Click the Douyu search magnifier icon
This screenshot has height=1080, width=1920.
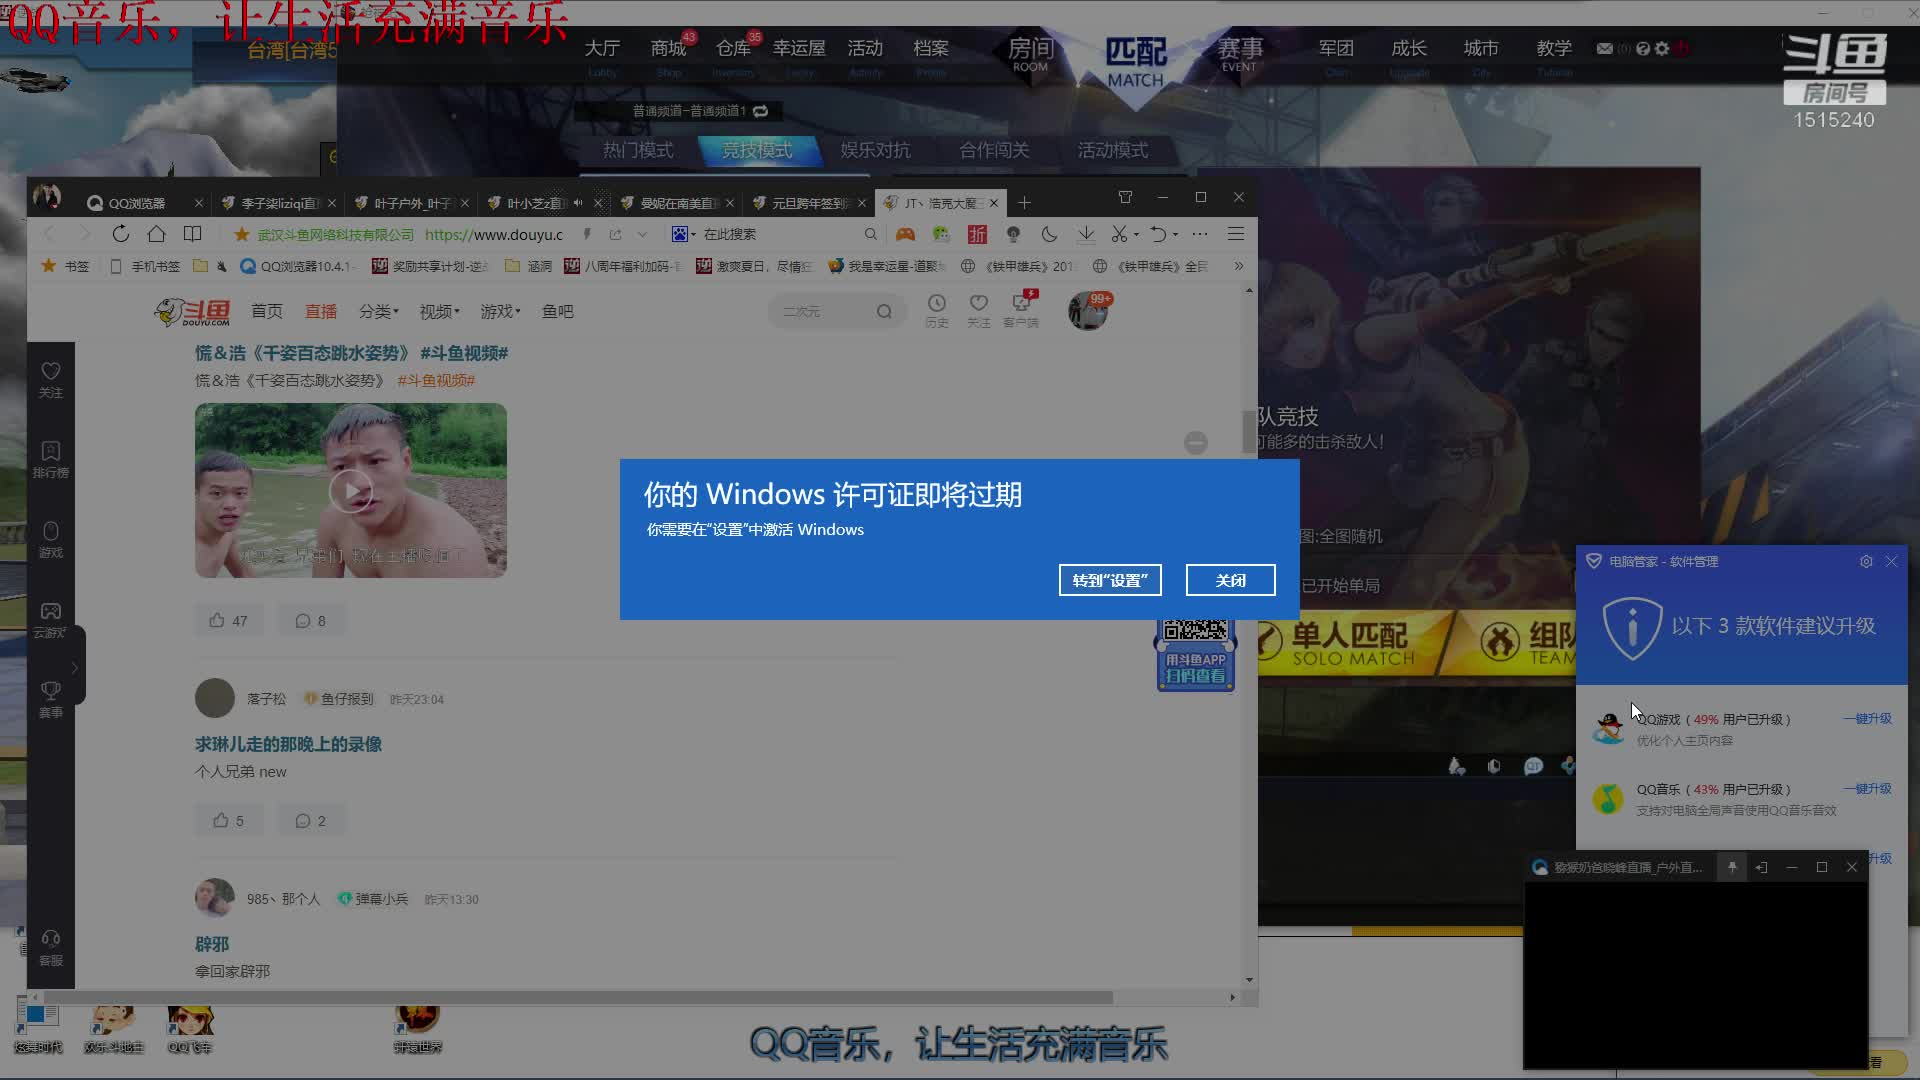point(884,312)
